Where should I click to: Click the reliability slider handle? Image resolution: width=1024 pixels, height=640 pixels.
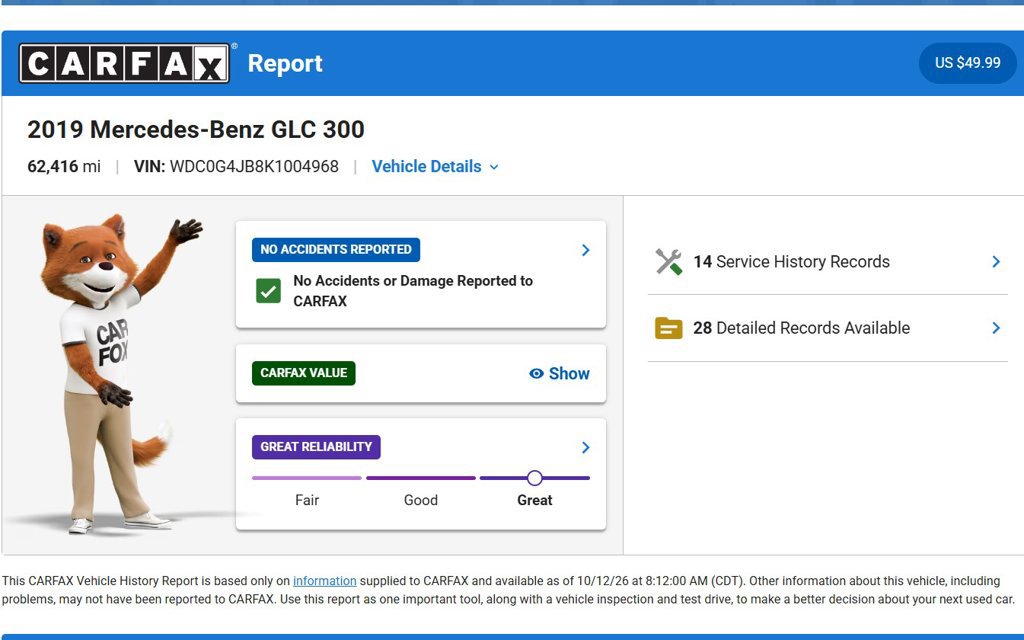coord(535,478)
